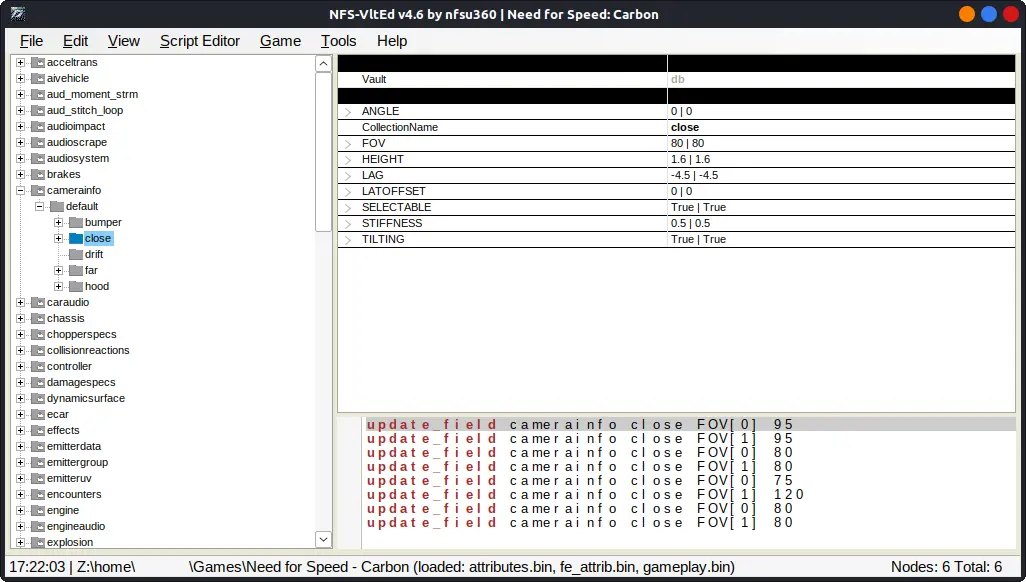Expand the bumper tree node
The image size is (1026, 582).
[x=58, y=223]
